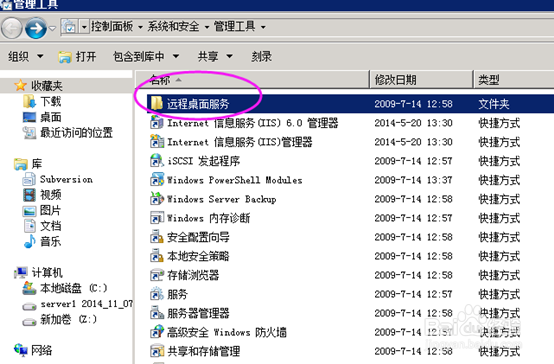
Task: Select the 本地安全策略 shortcut icon
Action: 157,256
